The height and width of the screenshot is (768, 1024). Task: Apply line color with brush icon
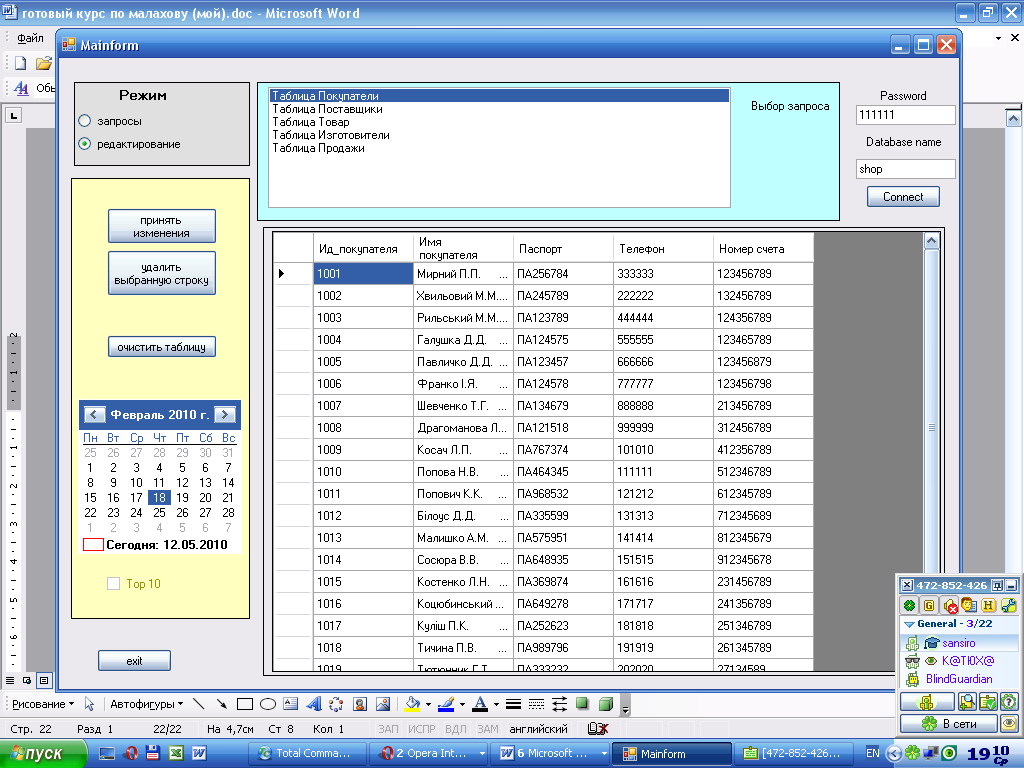pos(446,704)
